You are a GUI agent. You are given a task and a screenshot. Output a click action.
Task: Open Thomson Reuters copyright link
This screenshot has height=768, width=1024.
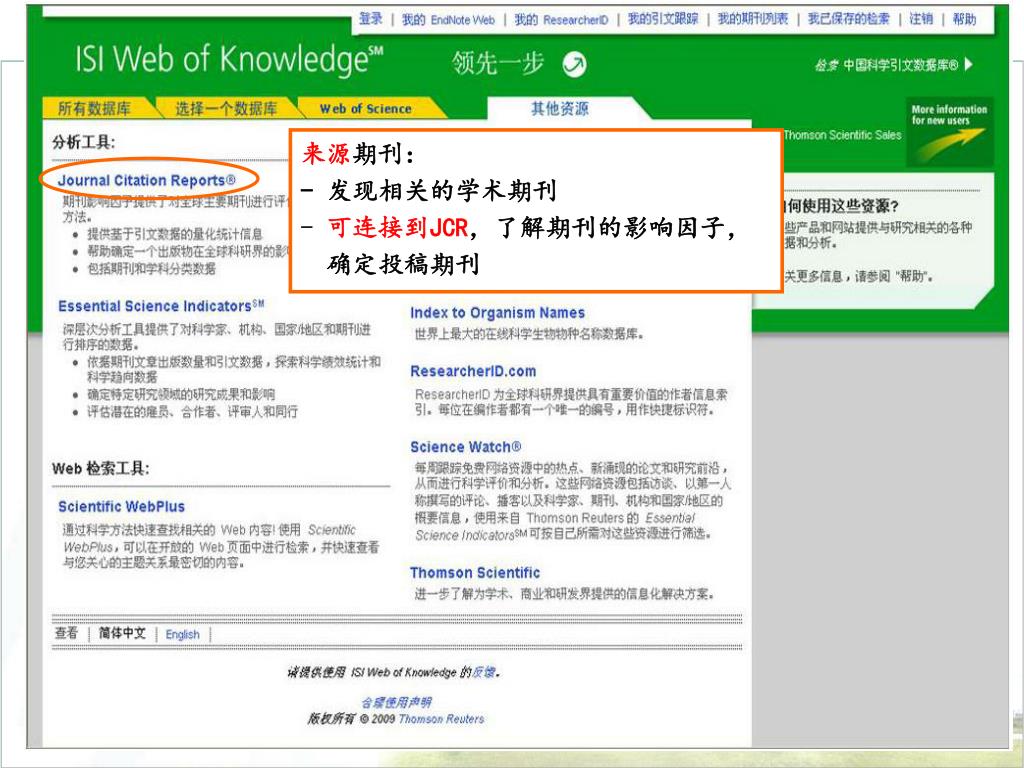pos(441,719)
